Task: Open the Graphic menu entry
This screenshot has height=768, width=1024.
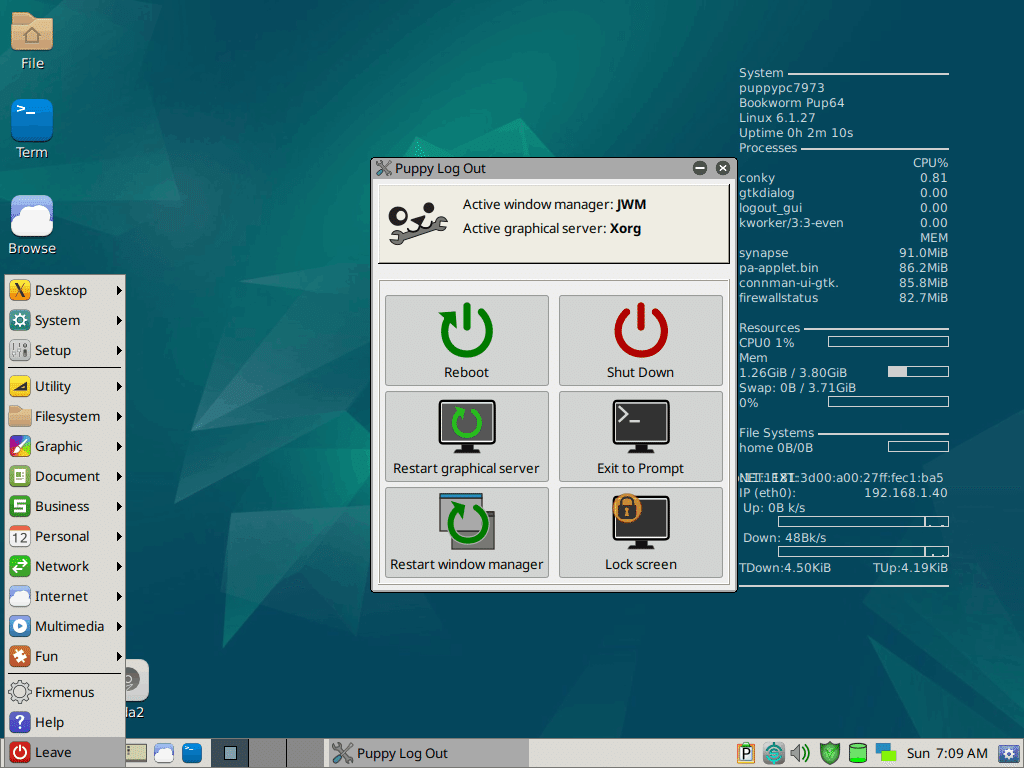Action: click(65, 446)
